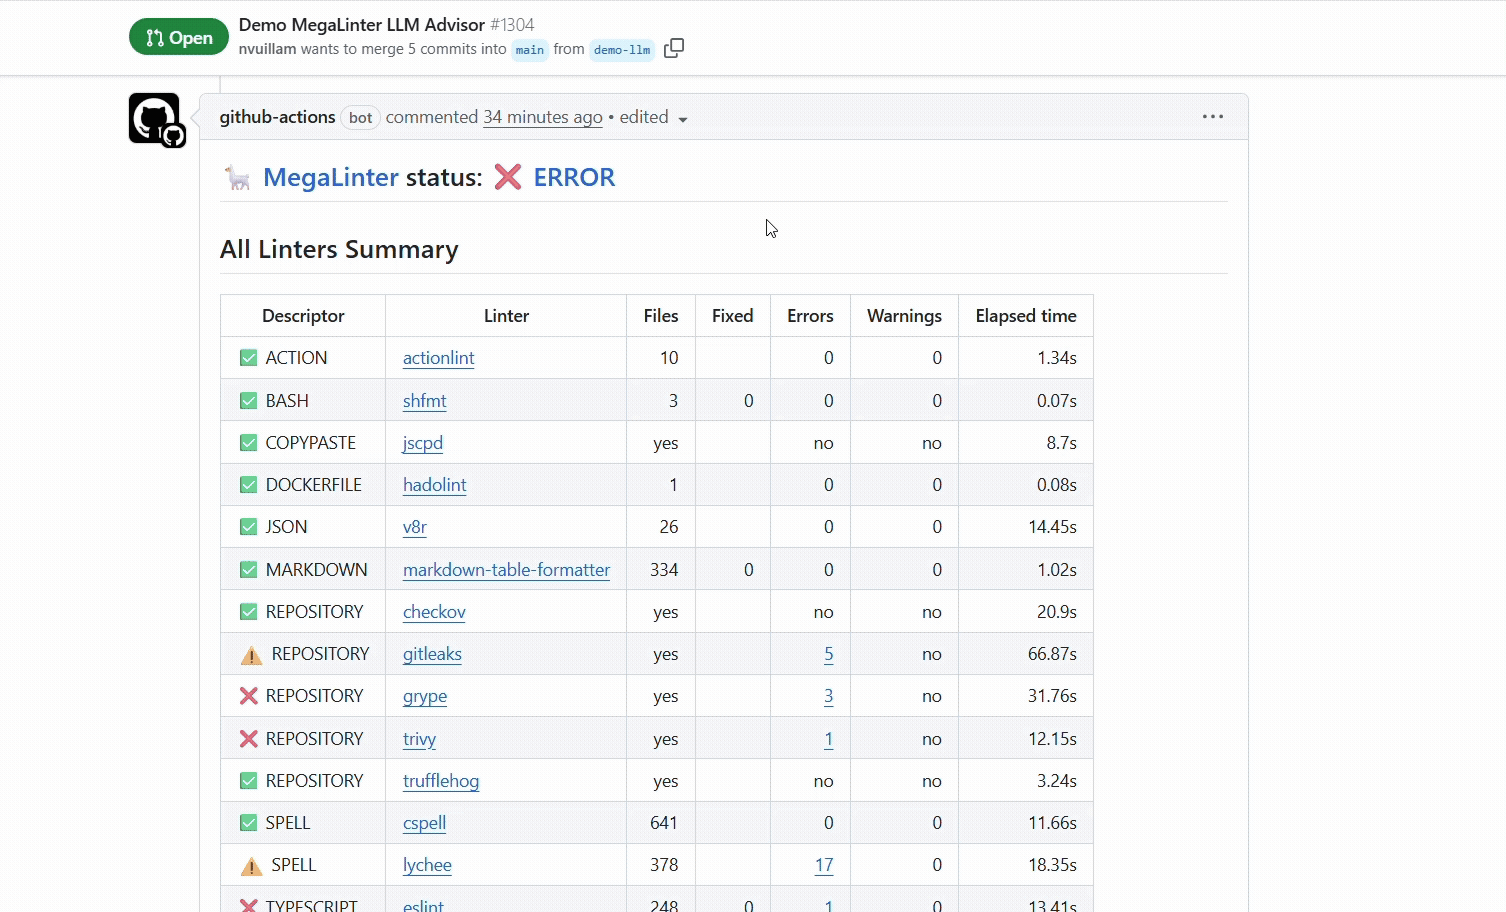Click the MegaLinter llama emoji icon
1506x912 pixels.
point(238,178)
